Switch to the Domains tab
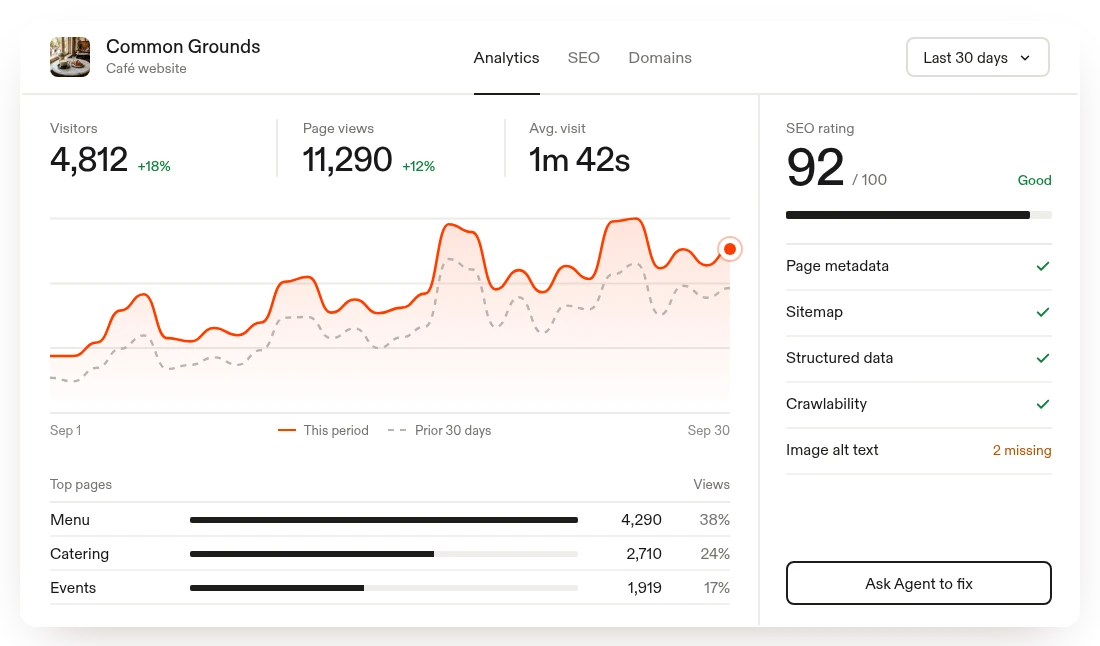Screen dimensions: 1100x646 coord(660,58)
